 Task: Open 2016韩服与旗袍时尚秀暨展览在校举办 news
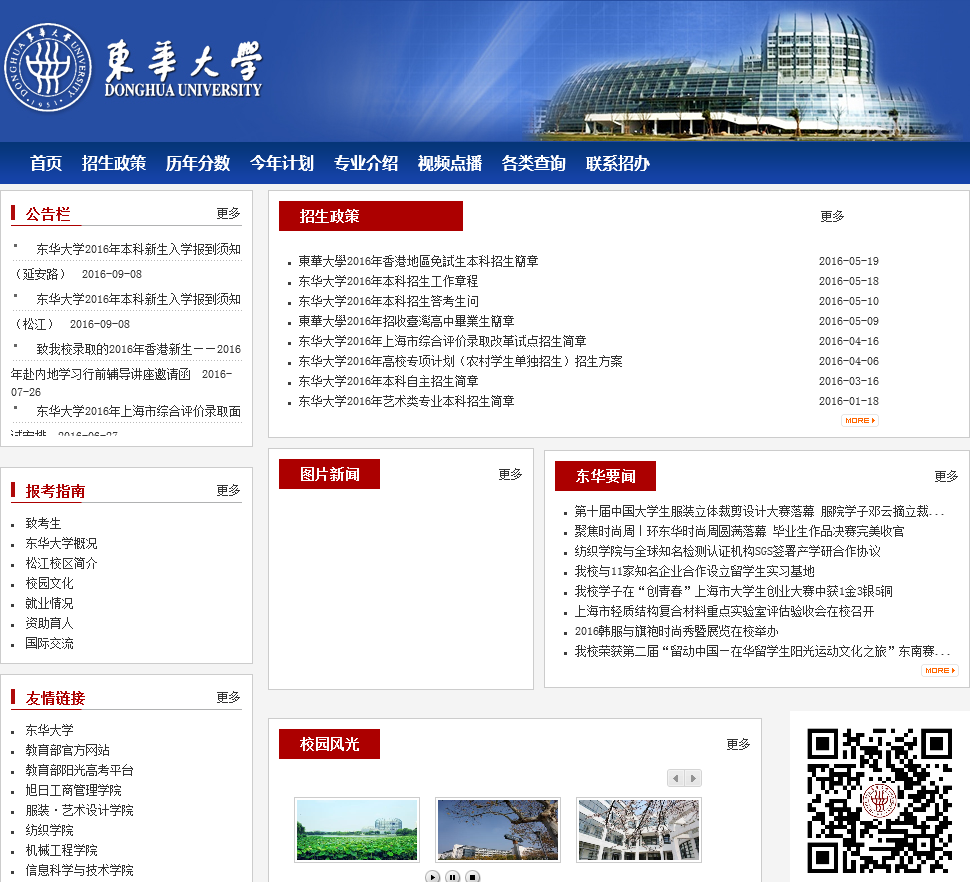point(676,632)
